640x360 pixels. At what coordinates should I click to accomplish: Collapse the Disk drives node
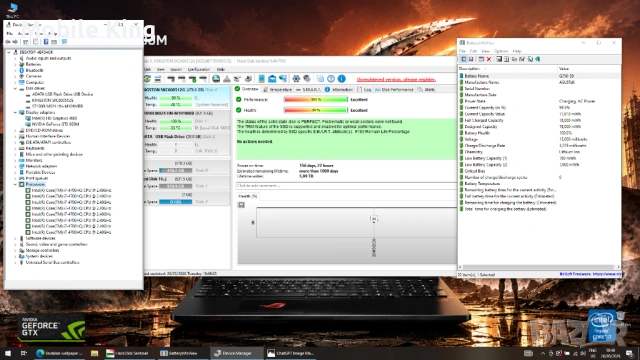[16, 88]
